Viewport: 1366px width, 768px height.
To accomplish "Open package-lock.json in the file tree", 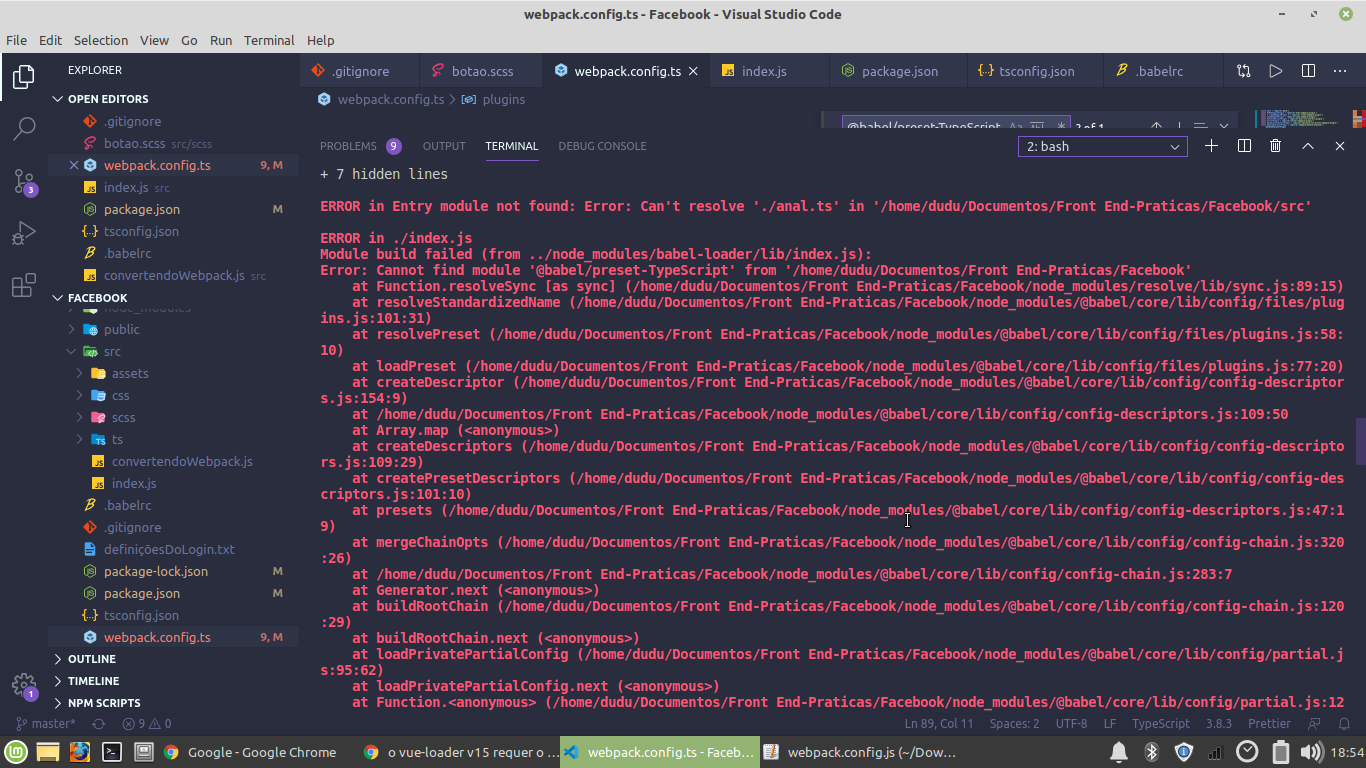I will [x=156, y=571].
